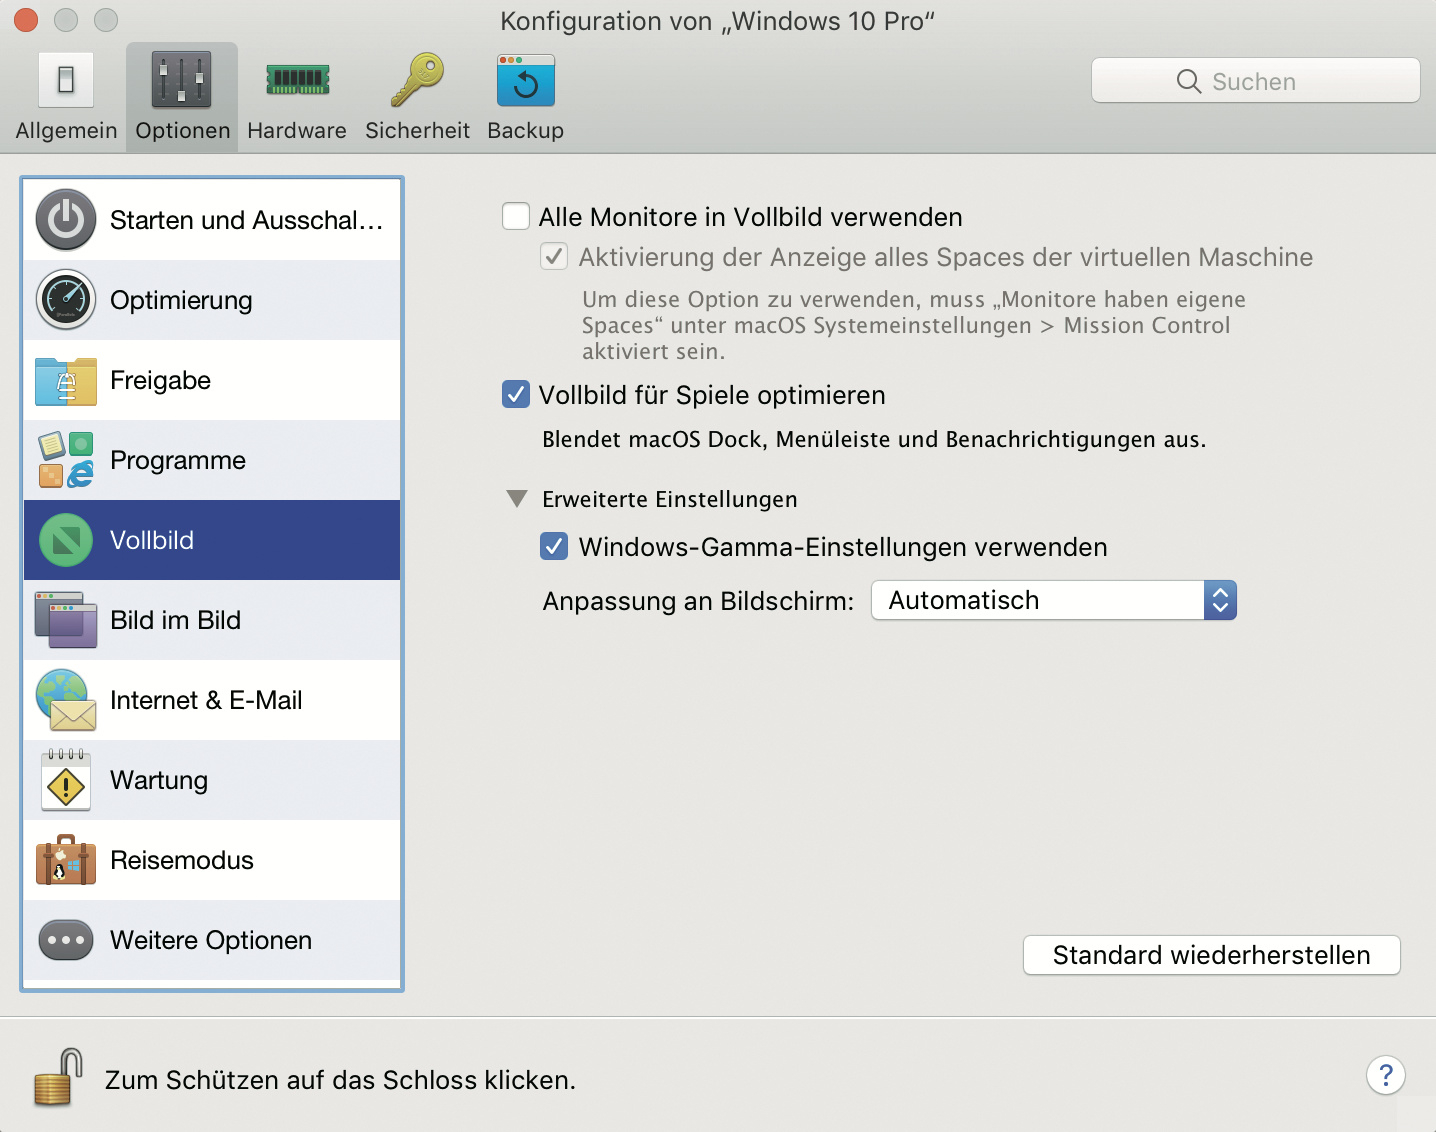Select Bild im Bild in the sidebar
This screenshot has height=1132, width=1436.
tap(212, 620)
